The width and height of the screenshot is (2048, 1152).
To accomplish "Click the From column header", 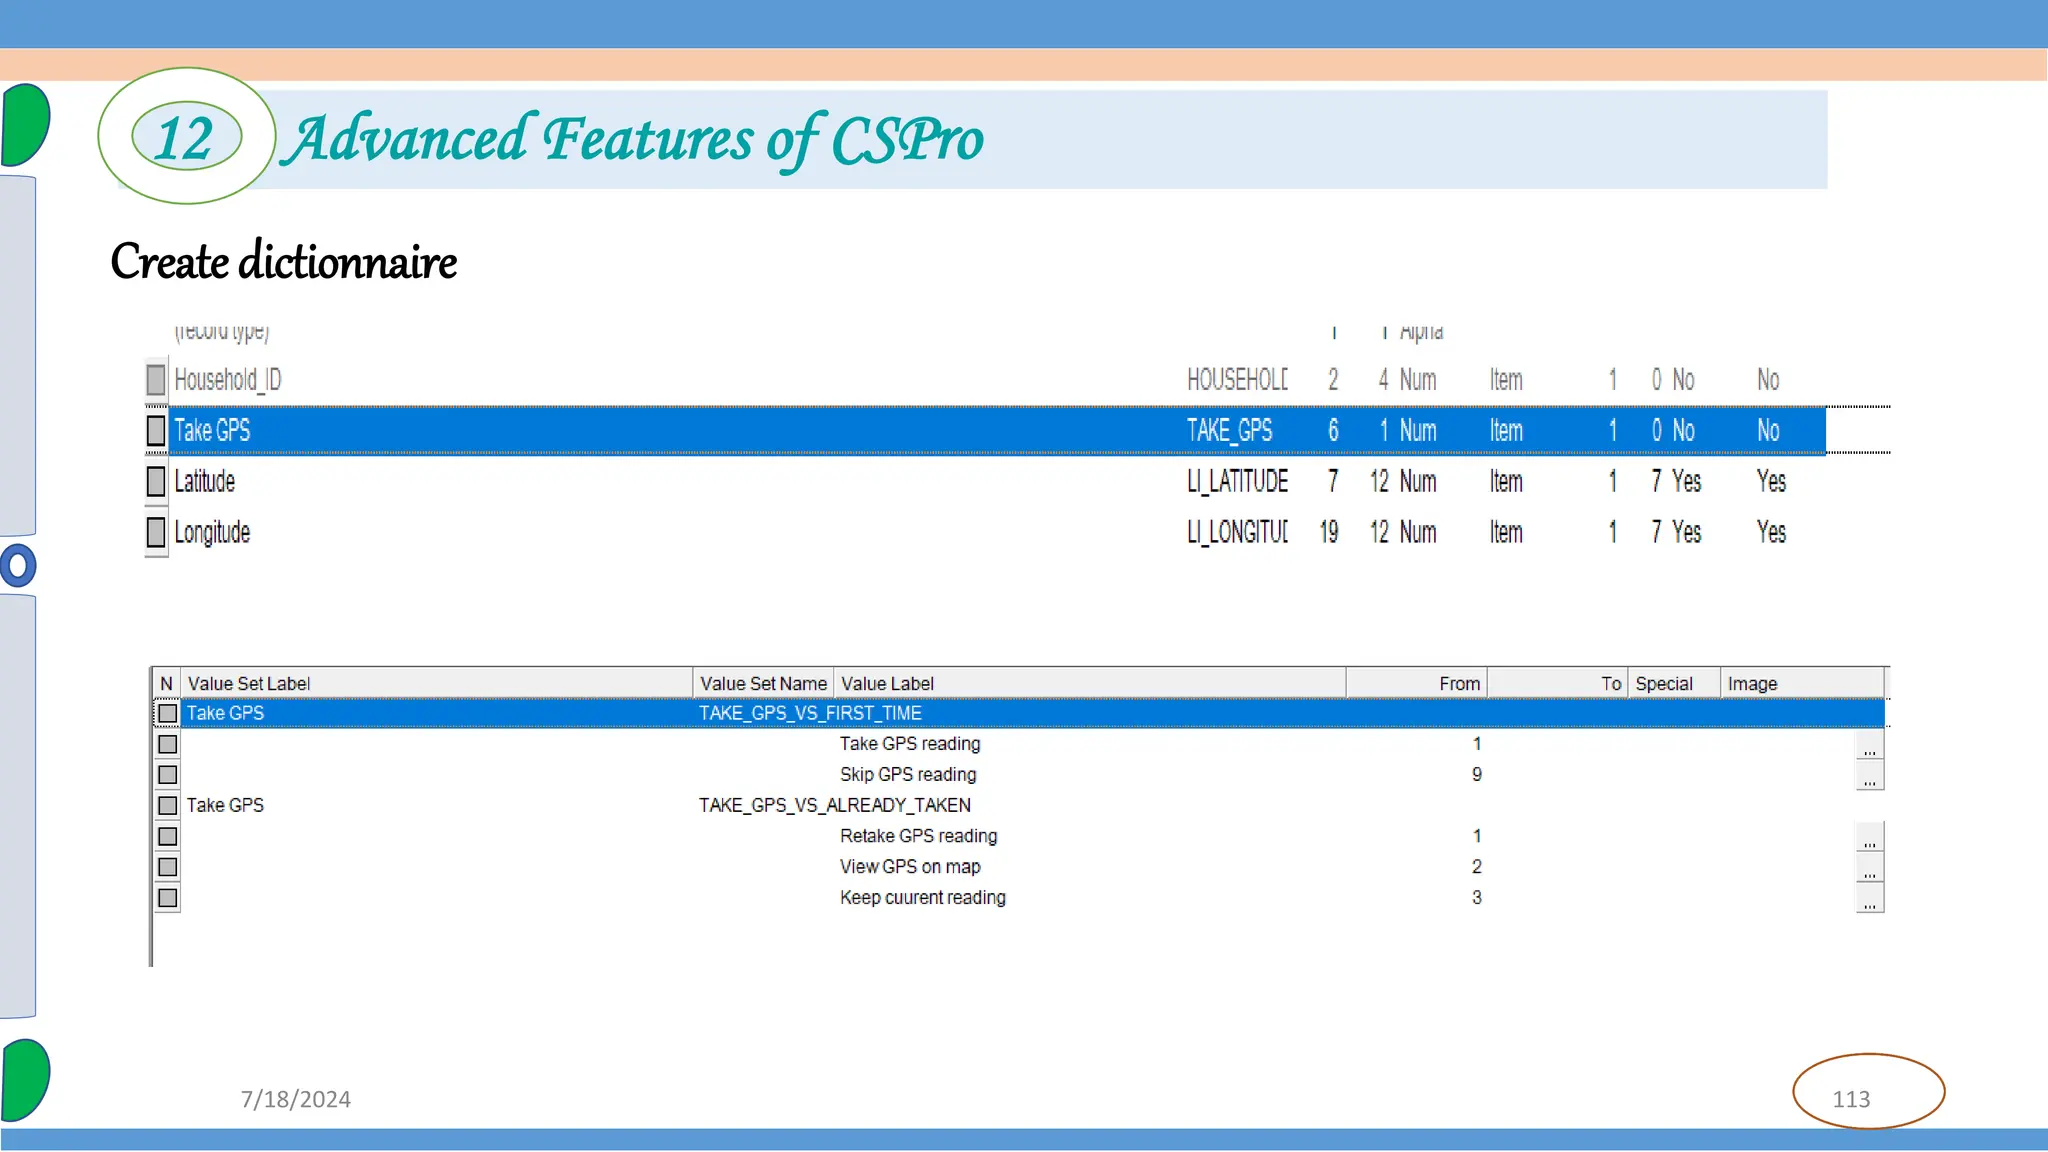I will (1416, 684).
